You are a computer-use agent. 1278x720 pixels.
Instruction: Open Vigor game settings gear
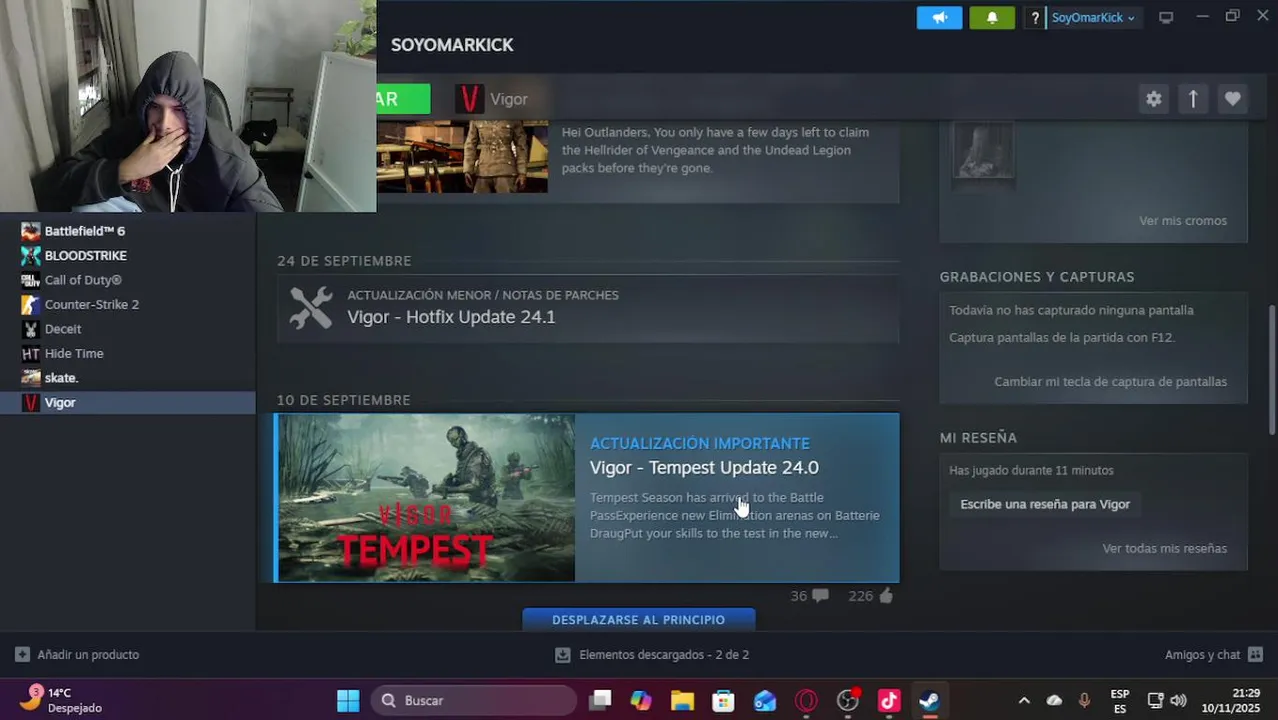point(1154,99)
